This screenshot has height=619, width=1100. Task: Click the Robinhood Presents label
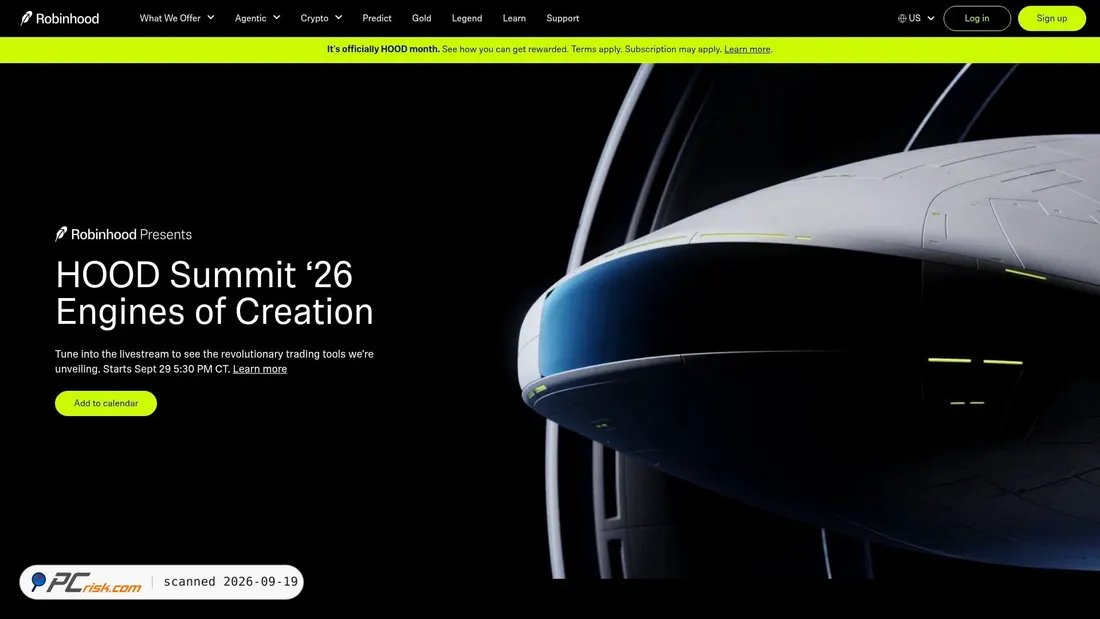coord(123,234)
